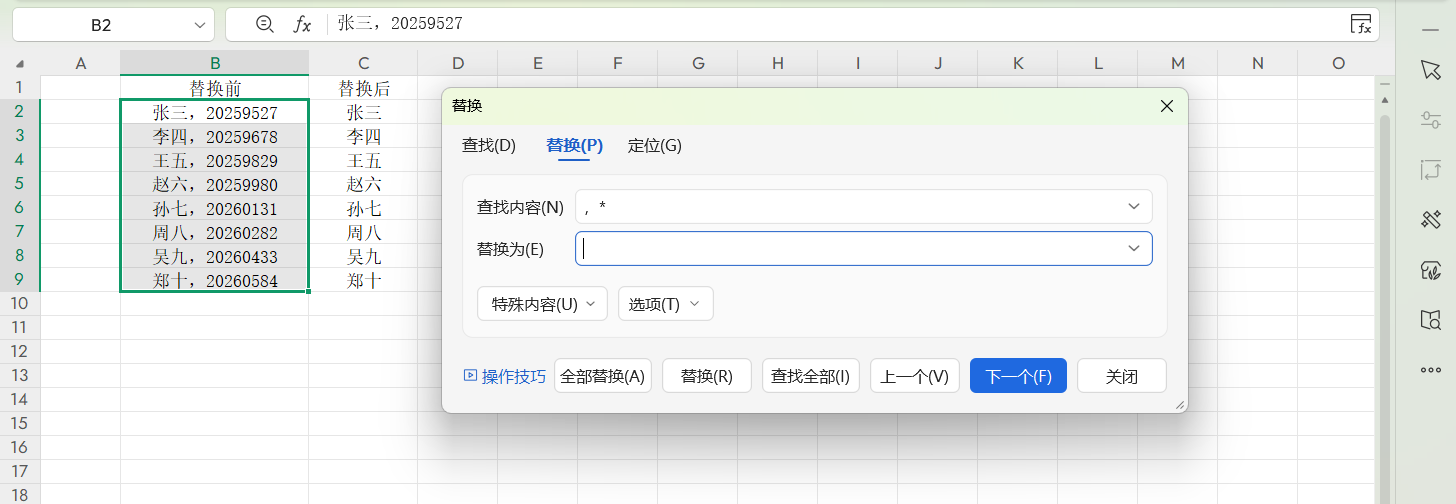Screen dimensions: 1456x504
Task: Click the select-all triangle at grid corner
Action: point(20,64)
